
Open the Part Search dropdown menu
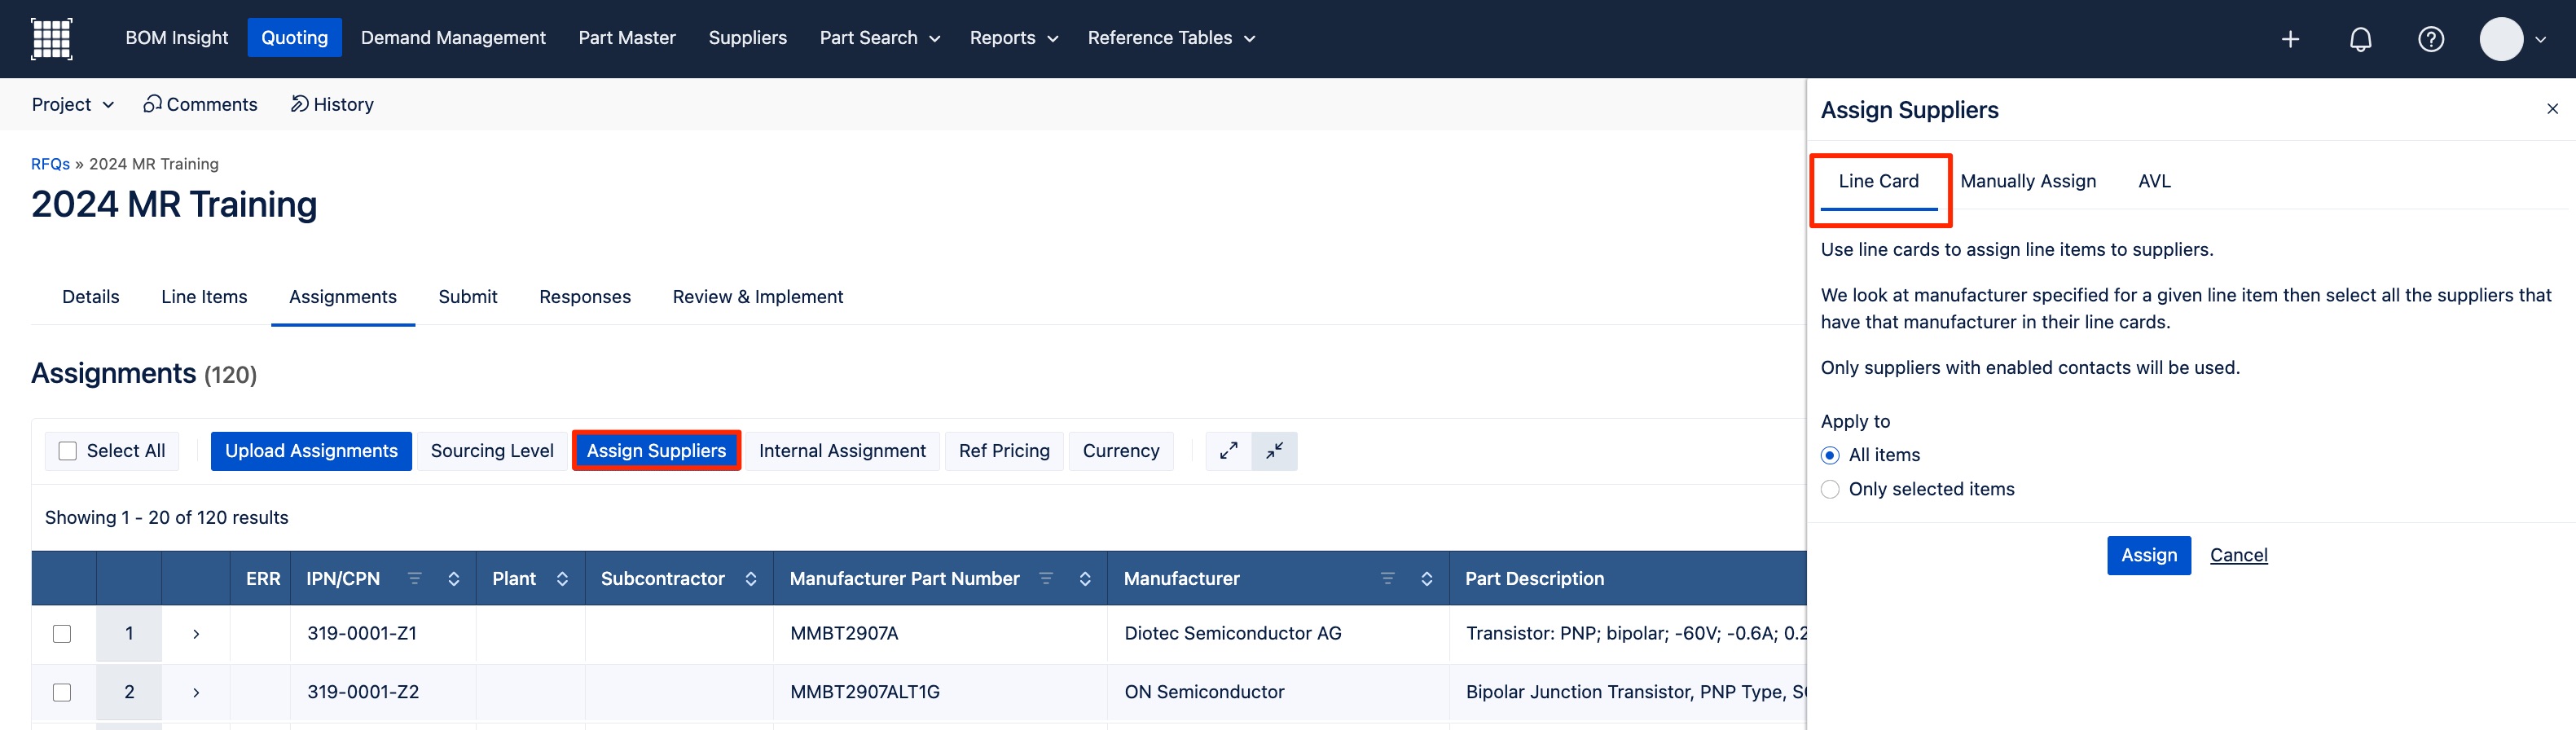(880, 38)
